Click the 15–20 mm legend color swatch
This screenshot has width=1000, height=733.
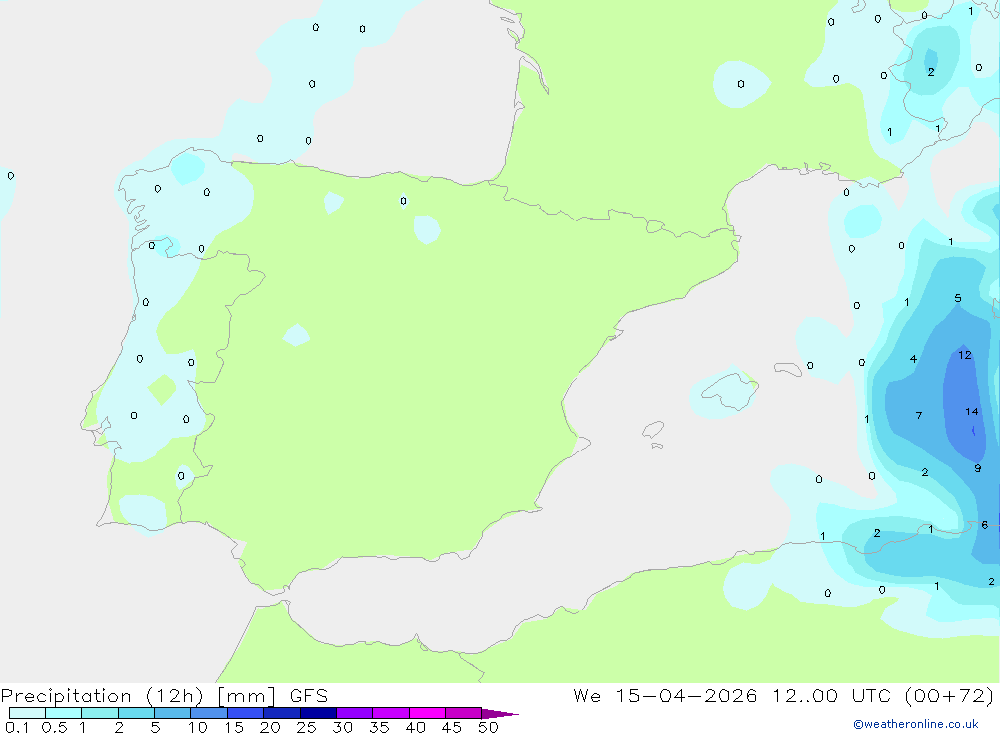[246, 713]
